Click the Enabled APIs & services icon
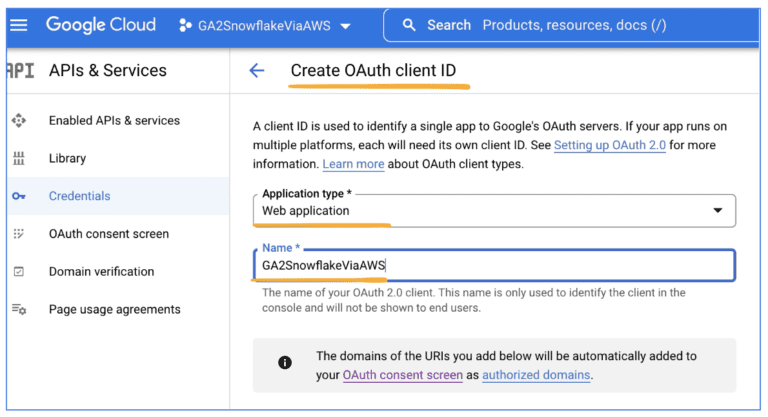The image size is (768, 417). click(19, 121)
